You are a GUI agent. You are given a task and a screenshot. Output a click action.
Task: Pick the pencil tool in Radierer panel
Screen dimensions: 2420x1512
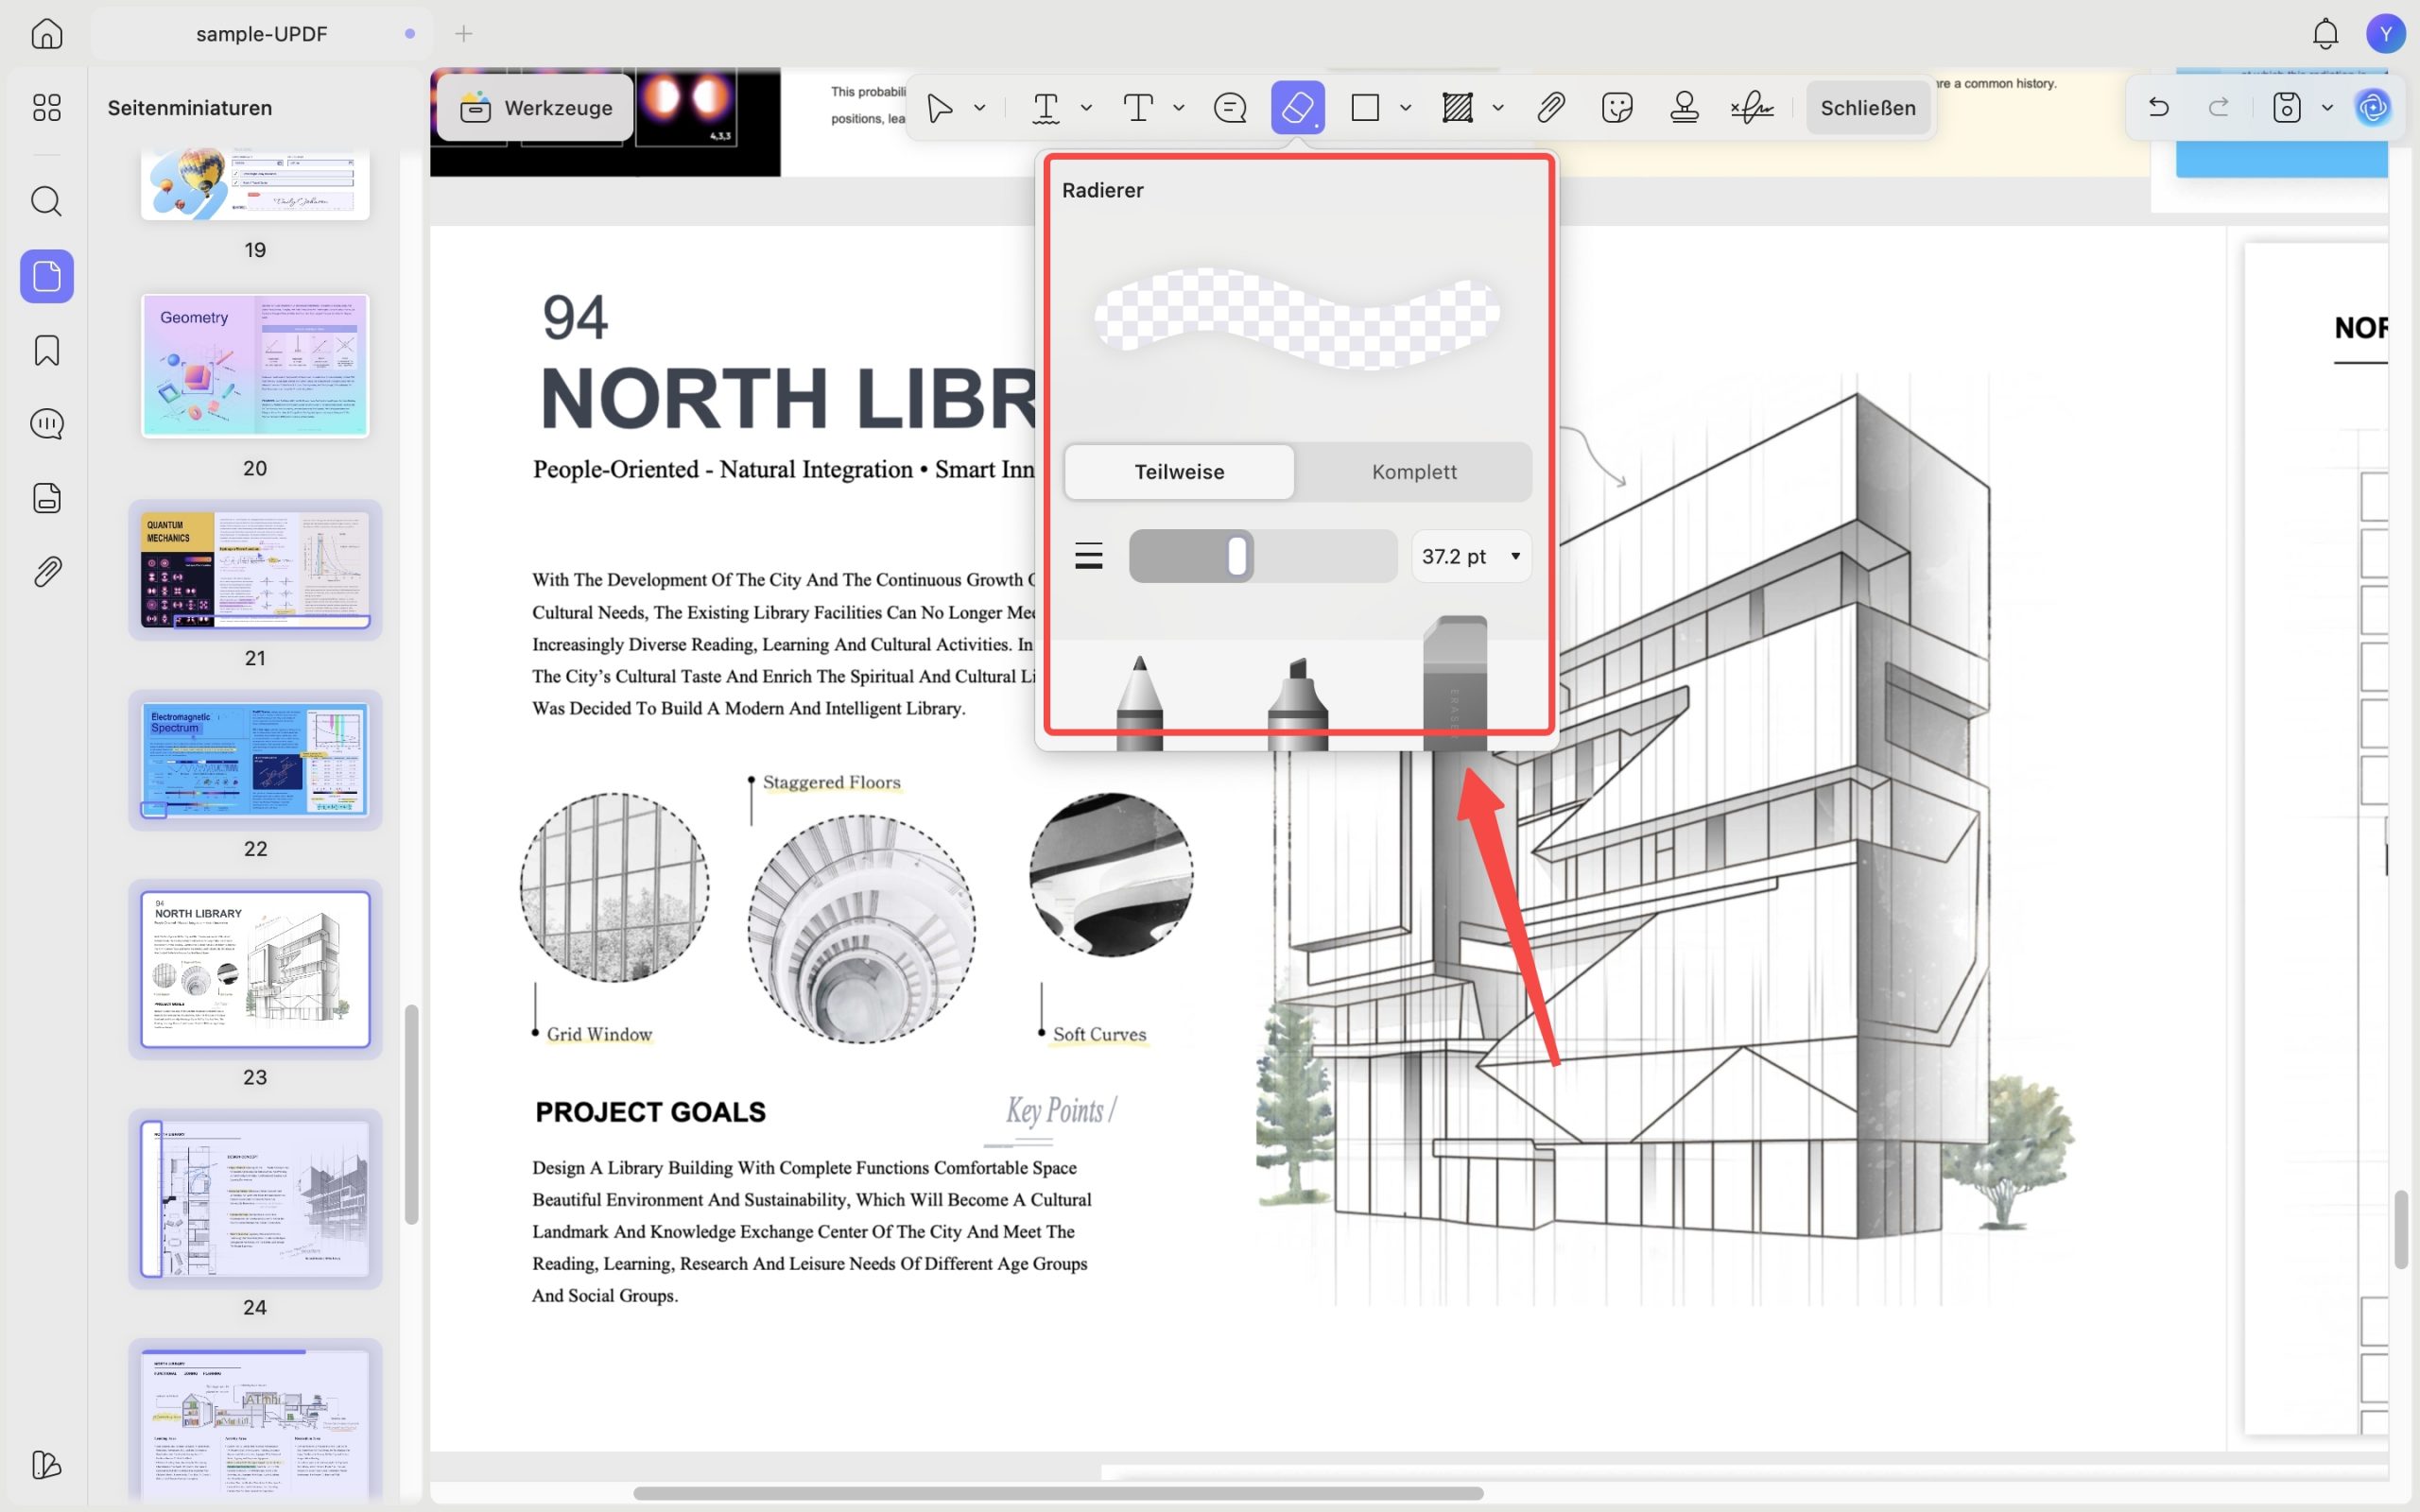(1139, 702)
